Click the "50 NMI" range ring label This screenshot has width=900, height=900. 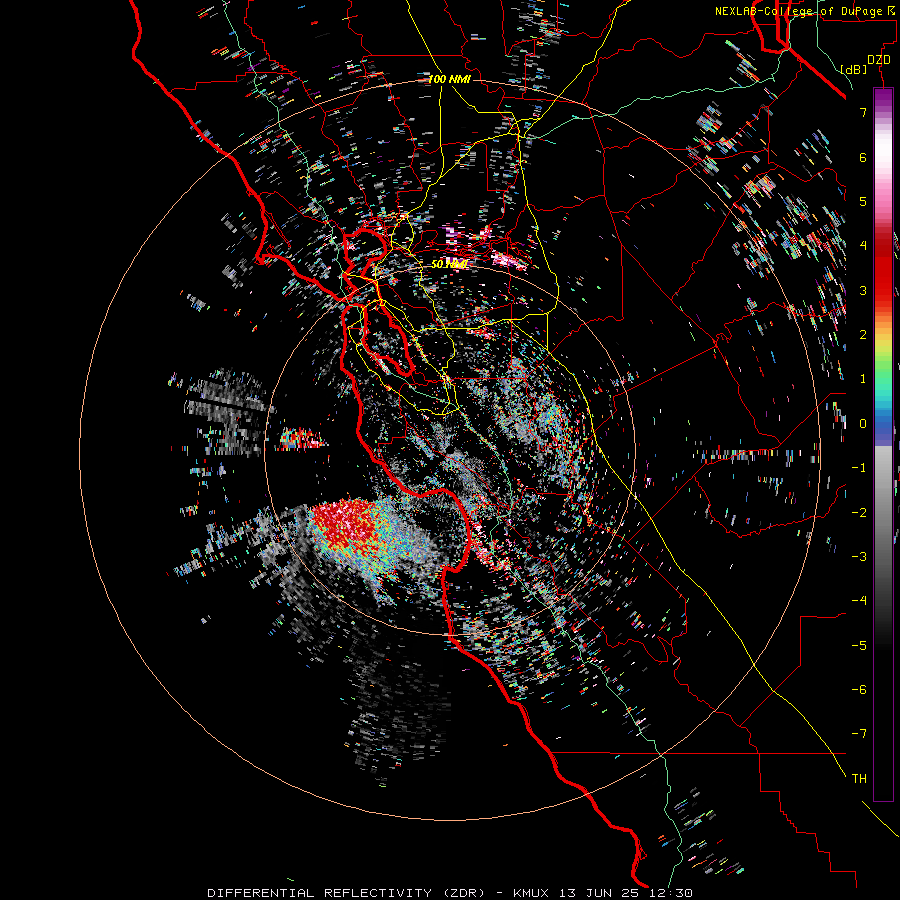(449, 264)
